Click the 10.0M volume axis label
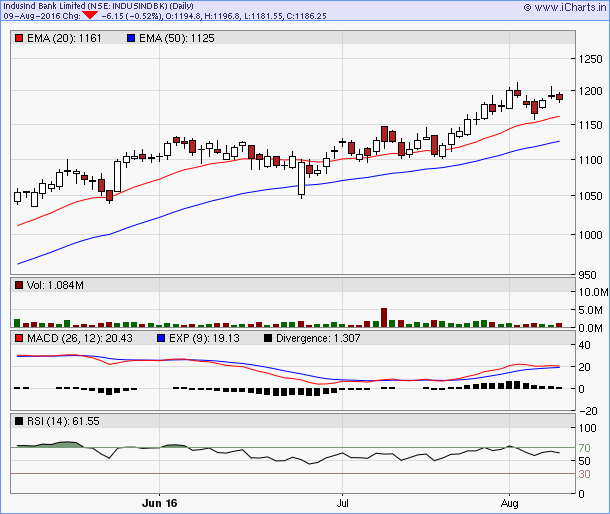The width and height of the screenshot is (610, 514). (593, 292)
